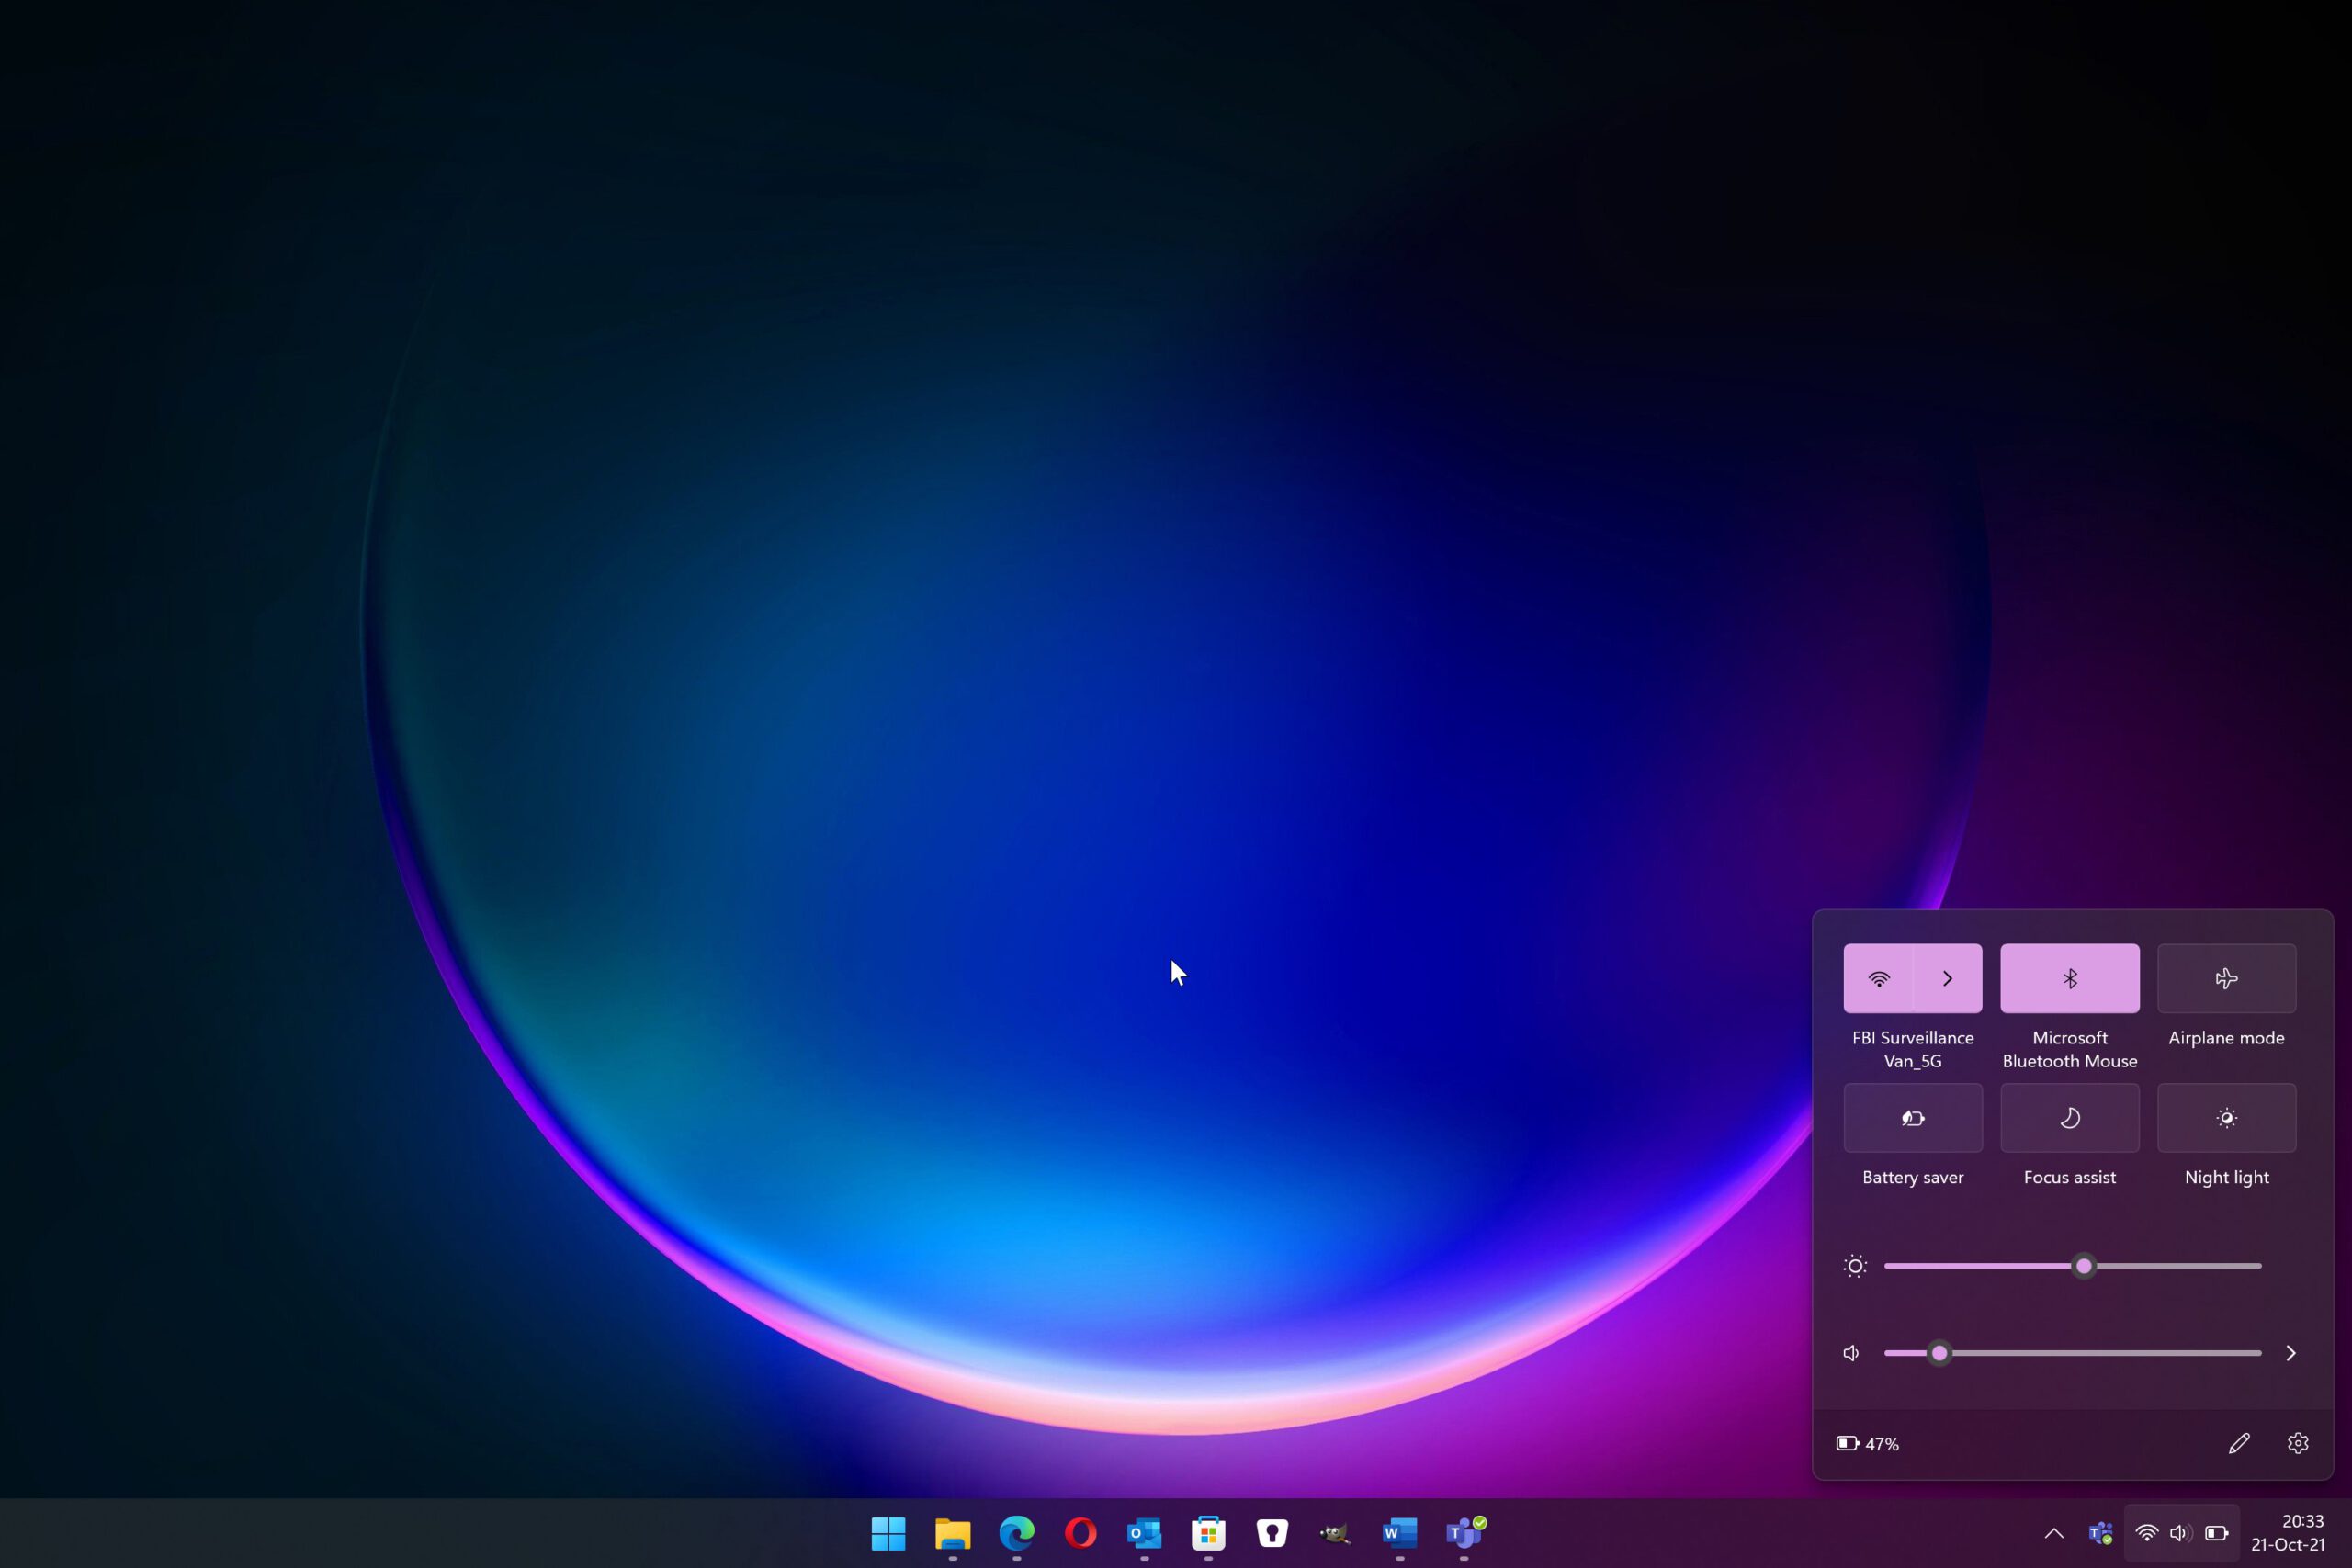Open Settings with the gear icon
Viewport: 2352px width, 1568px height.
pyautogui.click(x=2298, y=1443)
